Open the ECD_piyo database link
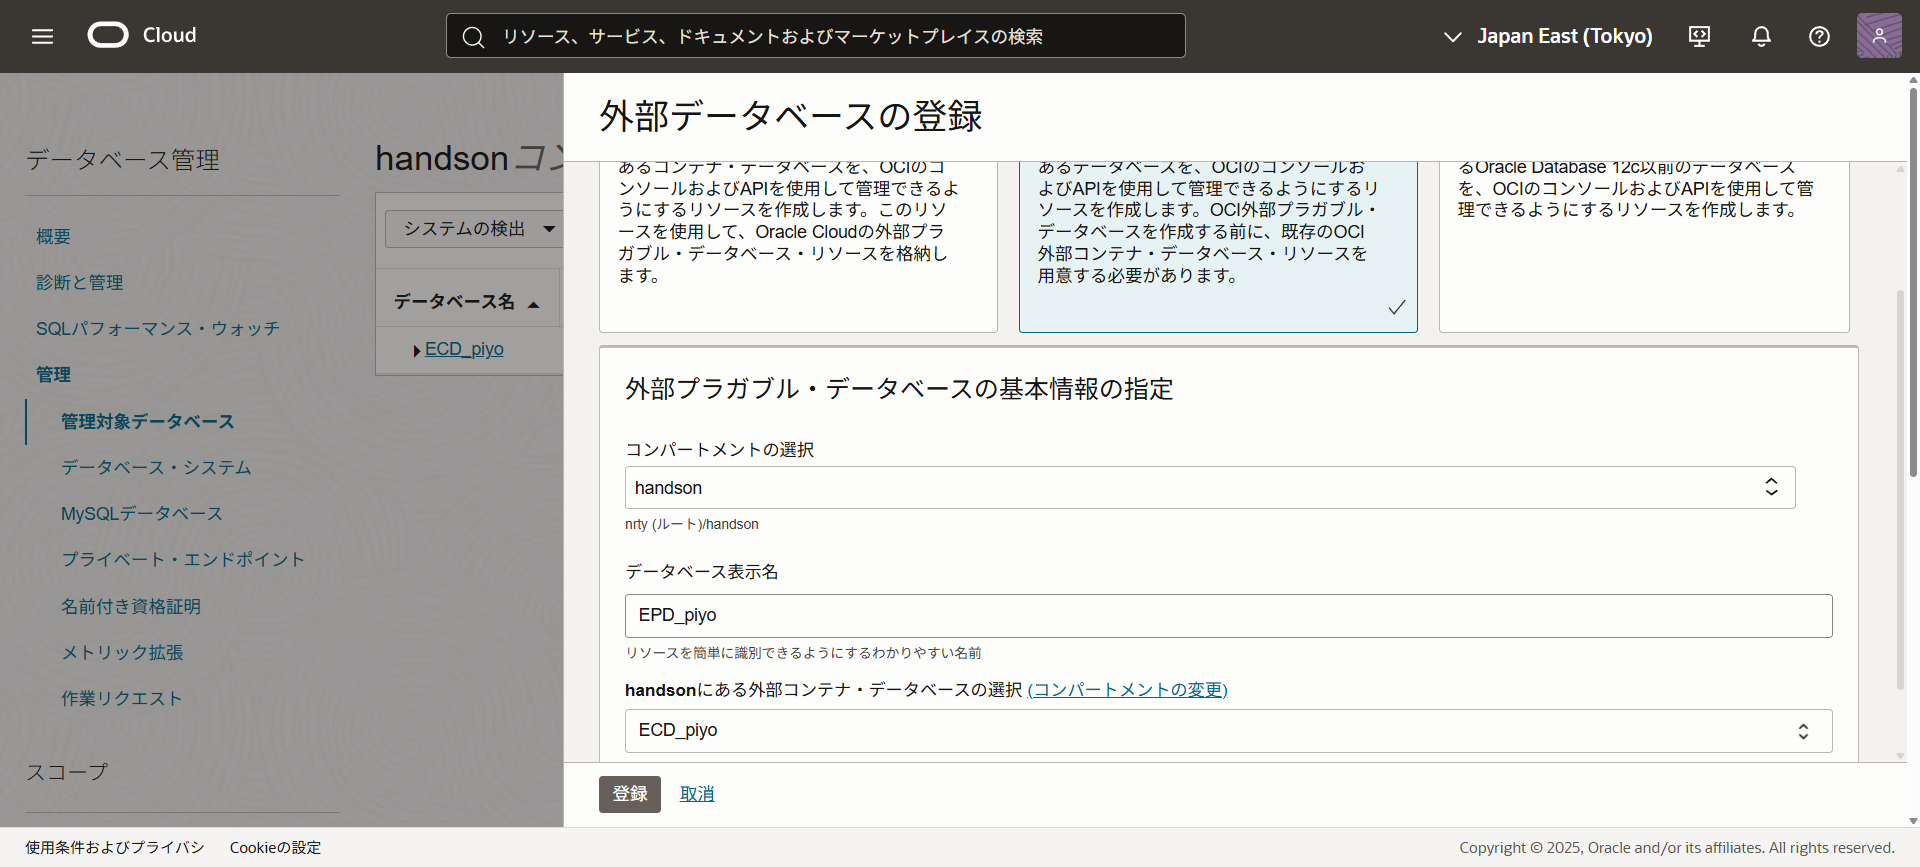The image size is (1920, 867). point(464,349)
